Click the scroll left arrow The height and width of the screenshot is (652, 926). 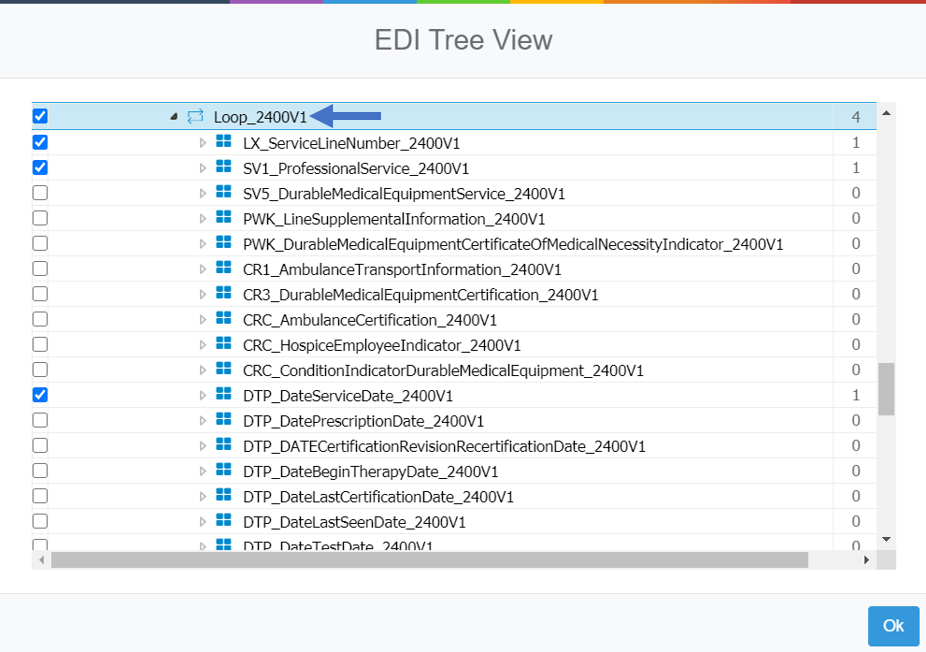coord(41,560)
